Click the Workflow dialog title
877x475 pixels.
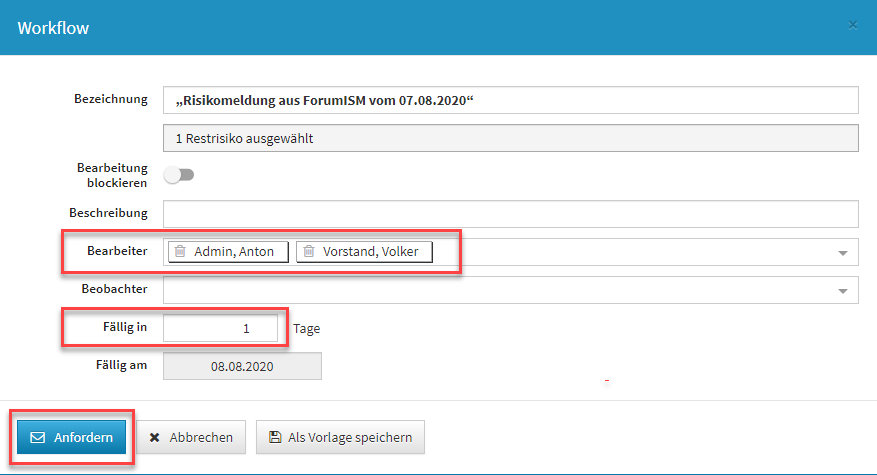(53, 28)
